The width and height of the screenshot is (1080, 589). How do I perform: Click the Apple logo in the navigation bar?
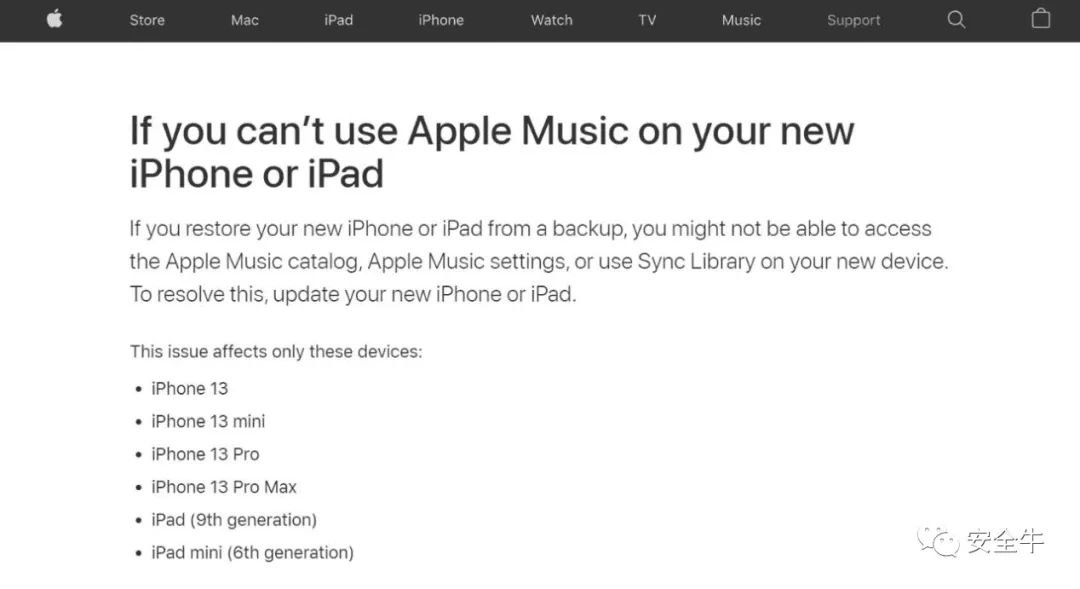54,19
